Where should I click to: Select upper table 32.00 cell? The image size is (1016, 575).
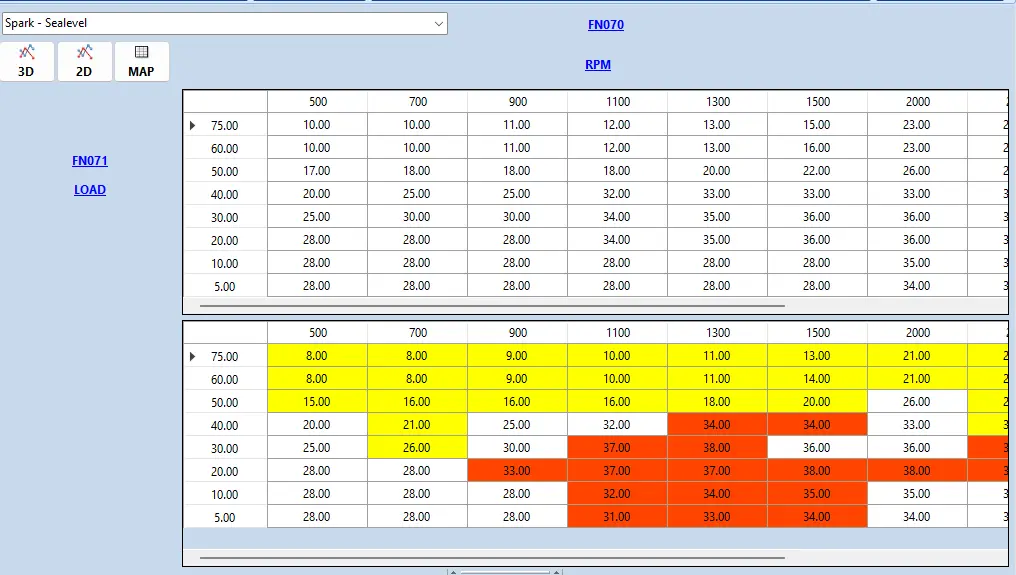[x=618, y=194]
